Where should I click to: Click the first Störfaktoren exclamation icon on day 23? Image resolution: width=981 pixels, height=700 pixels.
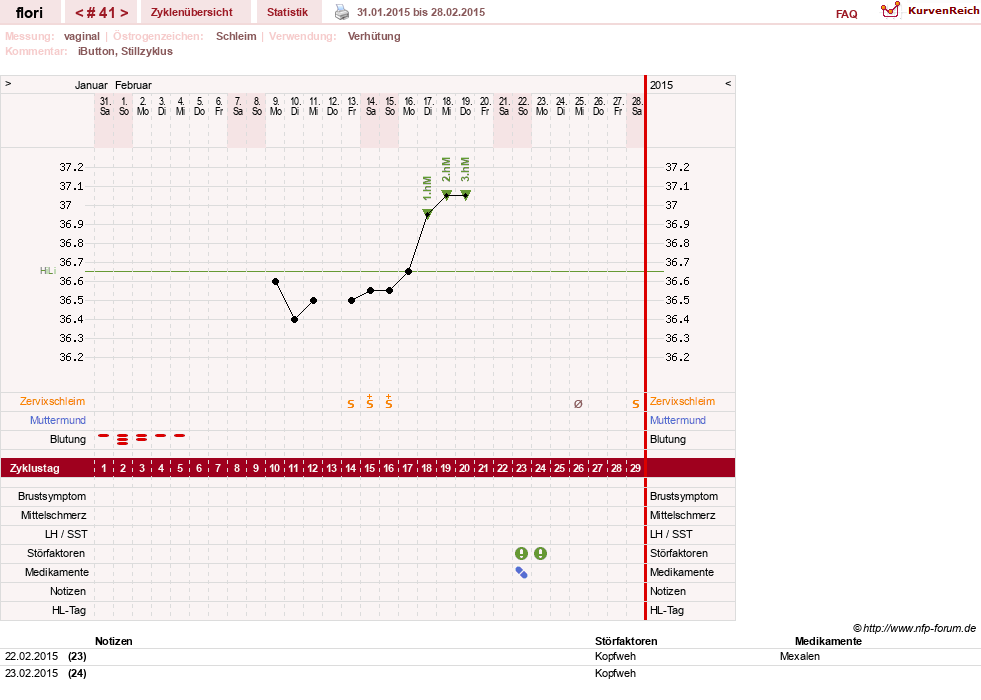(521, 553)
